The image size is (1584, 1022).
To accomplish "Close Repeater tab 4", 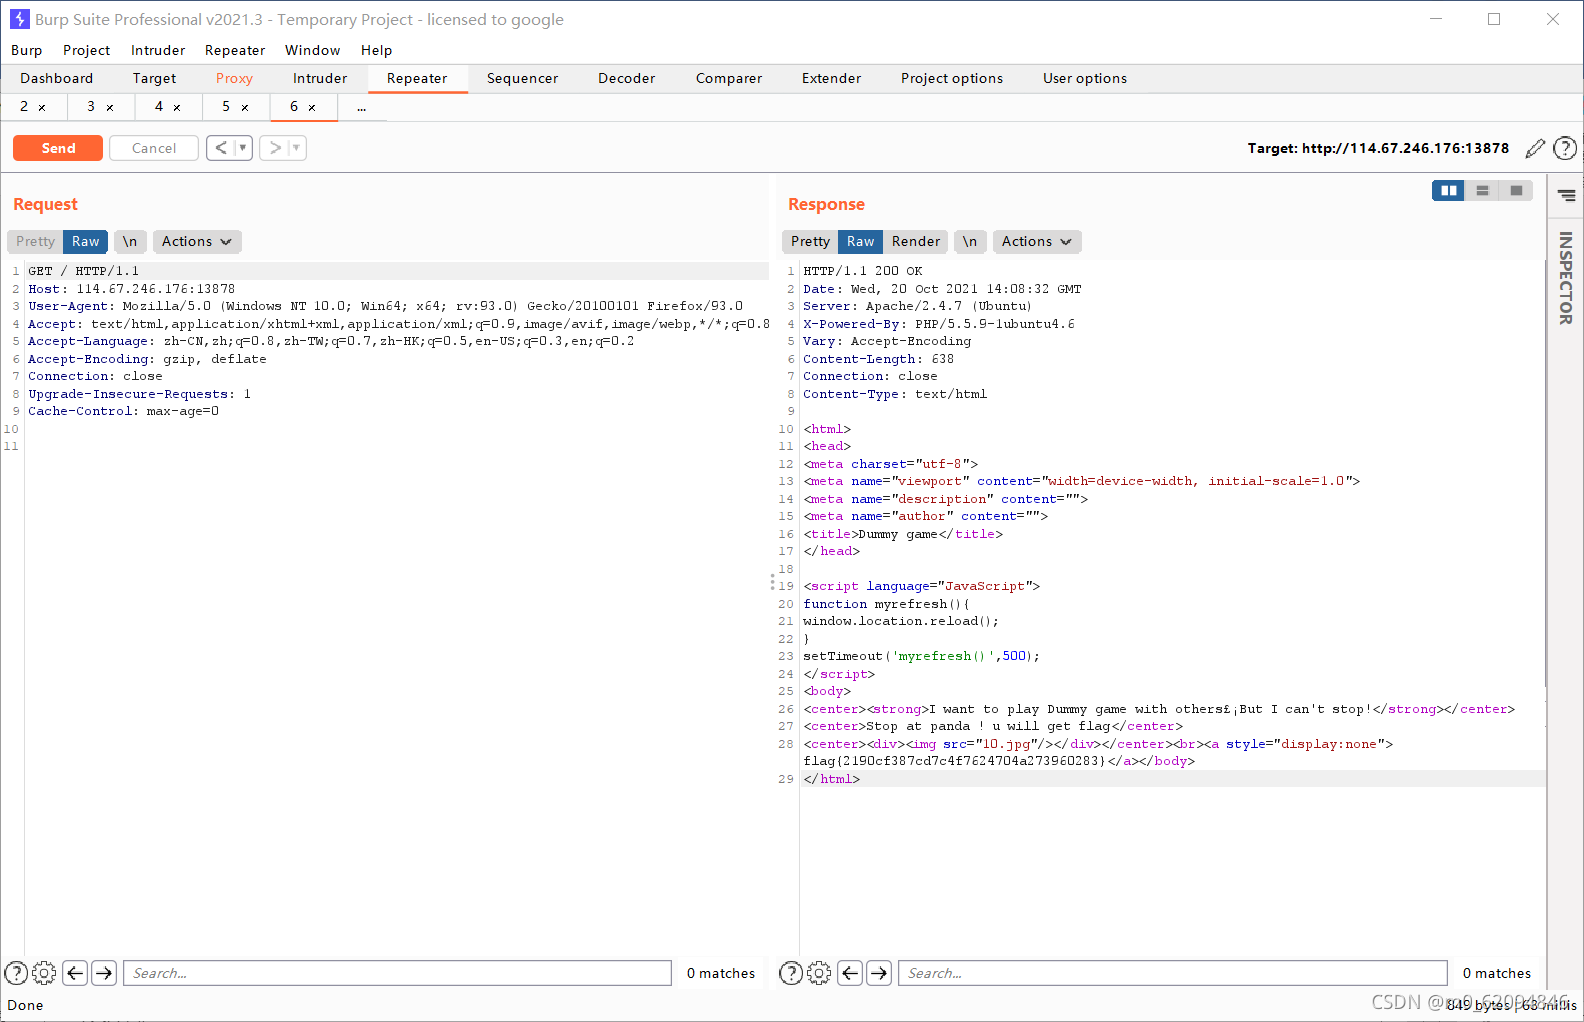I will point(177,107).
